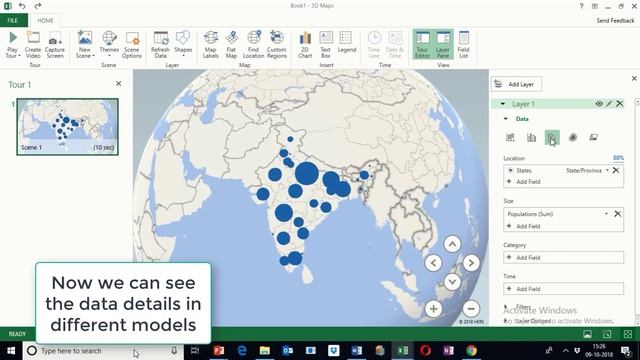Close the Tour 1 editor panel
Image resolution: width=640 pixels, height=360 pixels.
(118, 83)
